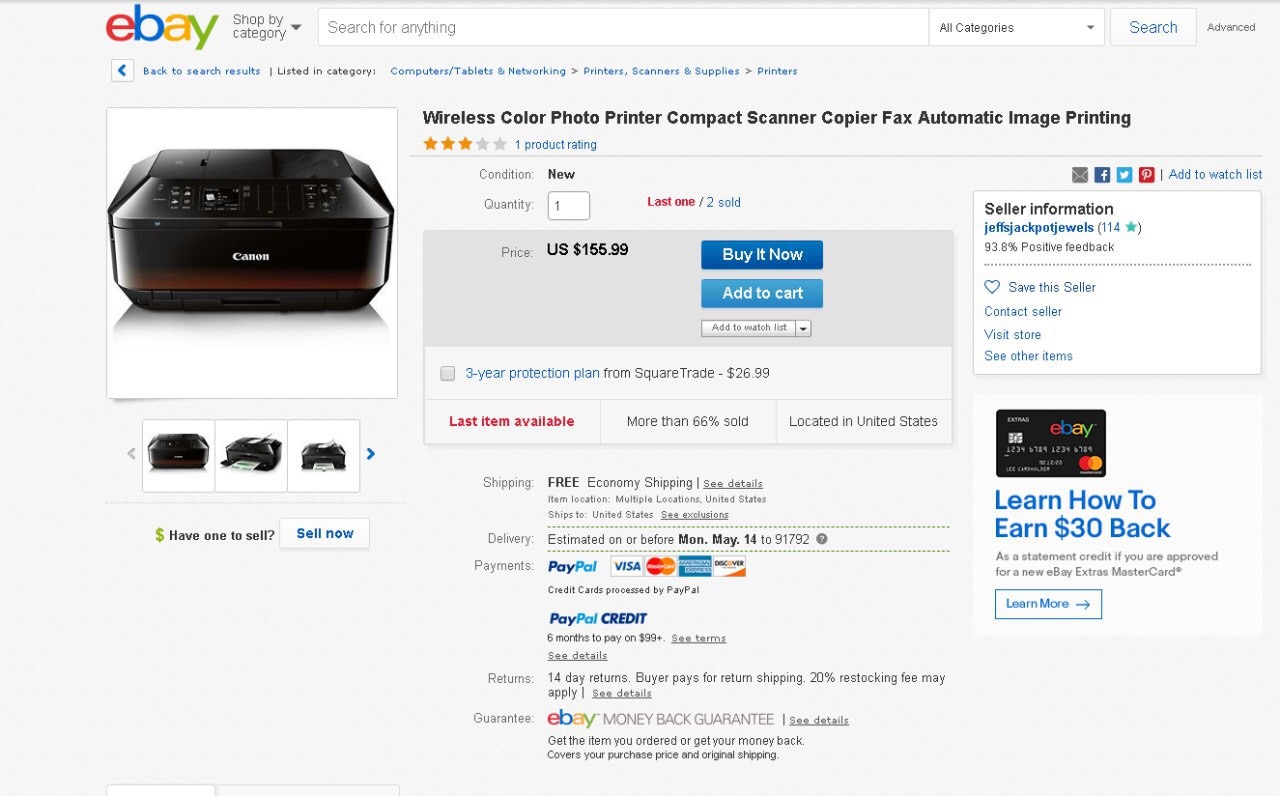Open Computers/Tablets & Networking breadcrumb

pos(478,71)
